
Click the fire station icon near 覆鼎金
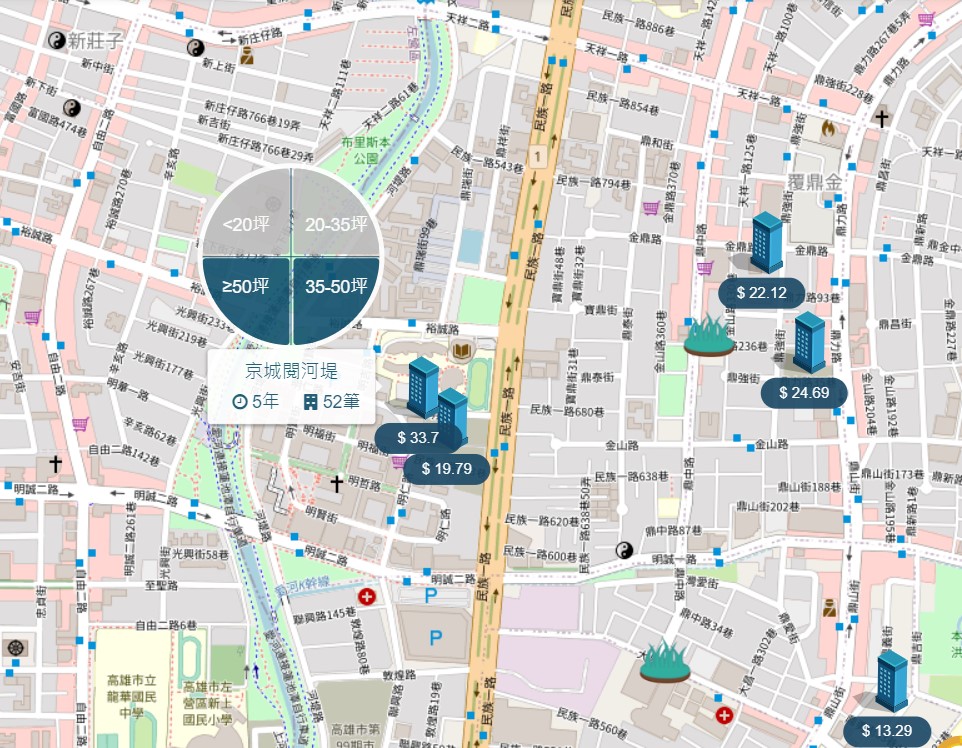tap(829, 128)
